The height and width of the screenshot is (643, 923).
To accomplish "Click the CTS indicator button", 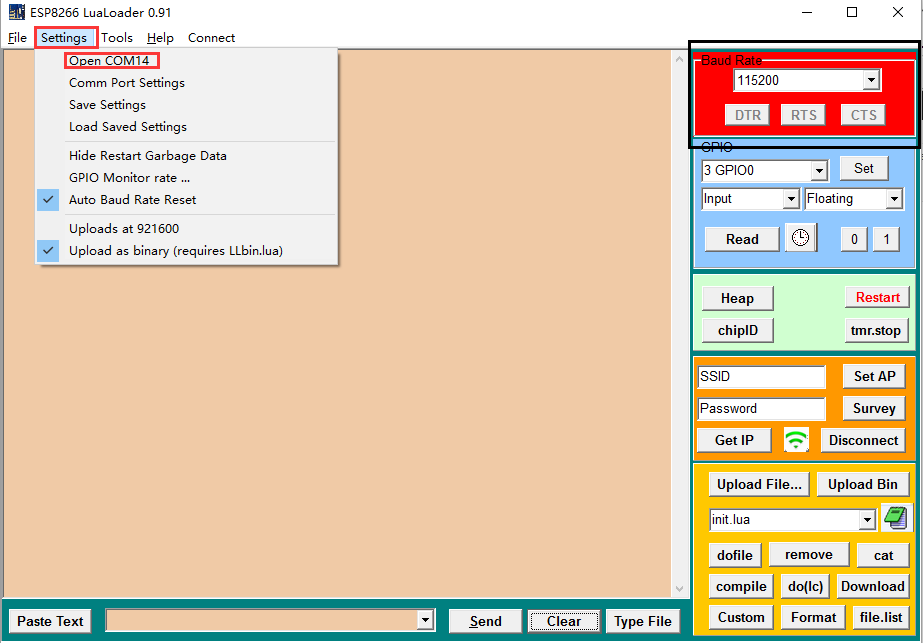I will pos(863,115).
